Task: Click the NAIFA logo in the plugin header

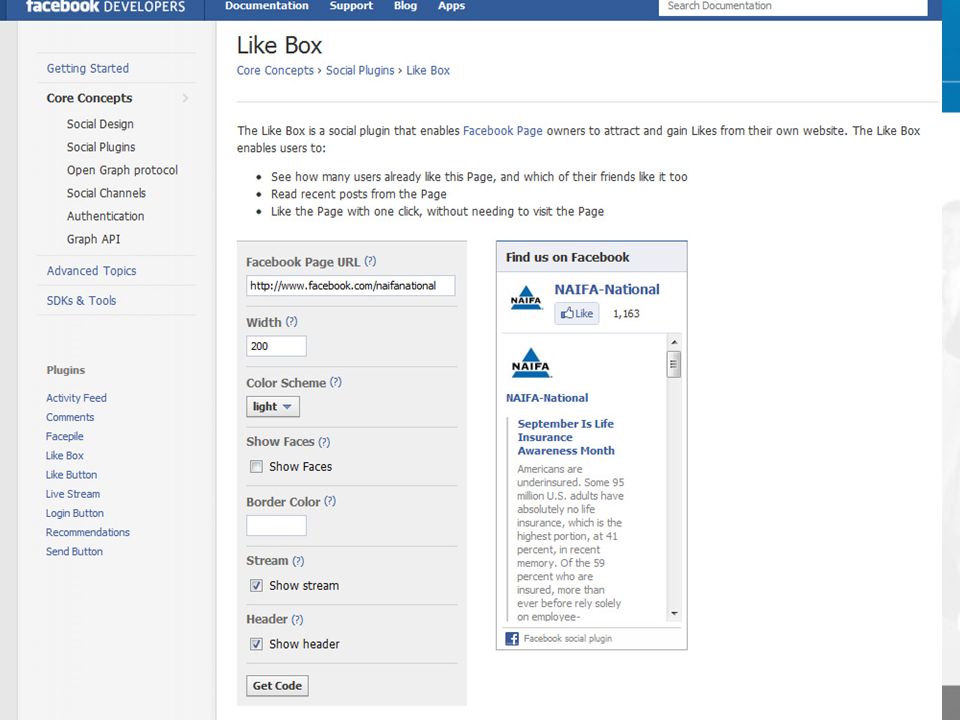Action: click(x=526, y=298)
